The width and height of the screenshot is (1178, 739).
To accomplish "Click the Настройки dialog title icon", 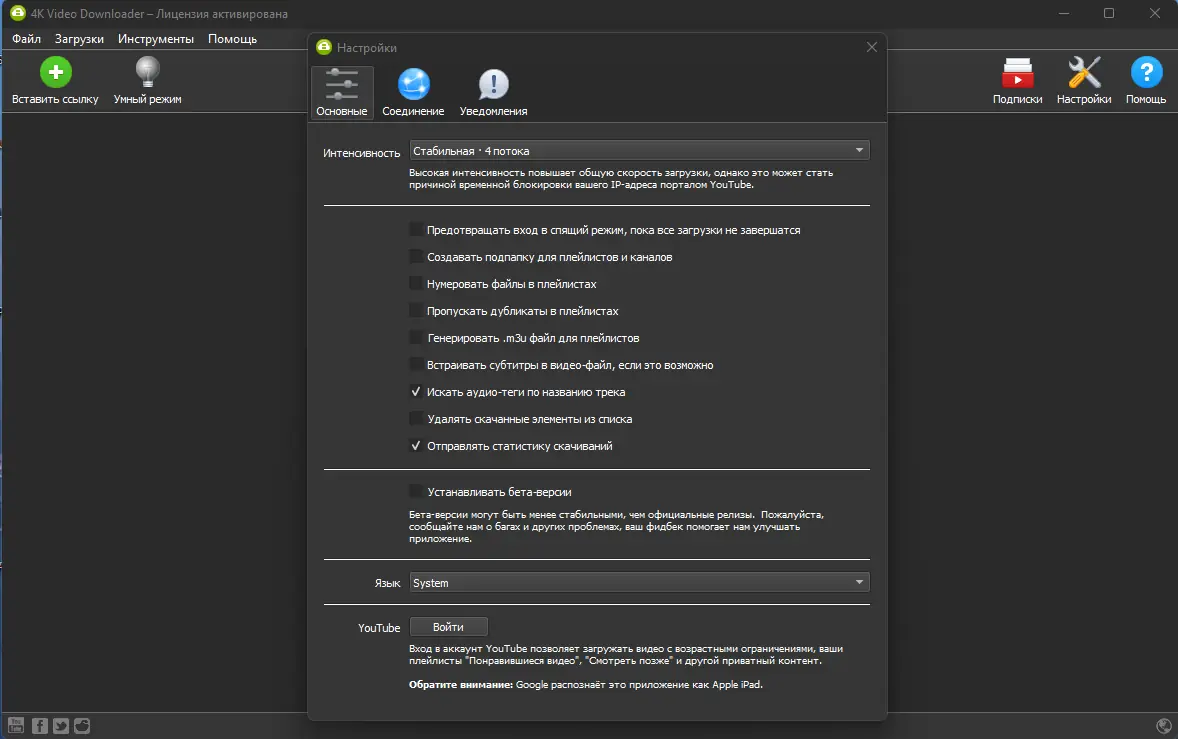I will coord(324,47).
